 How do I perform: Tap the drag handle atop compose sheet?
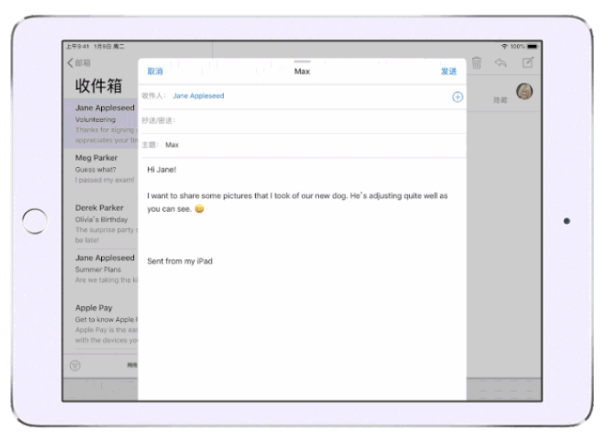pyautogui.click(x=302, y=62)
